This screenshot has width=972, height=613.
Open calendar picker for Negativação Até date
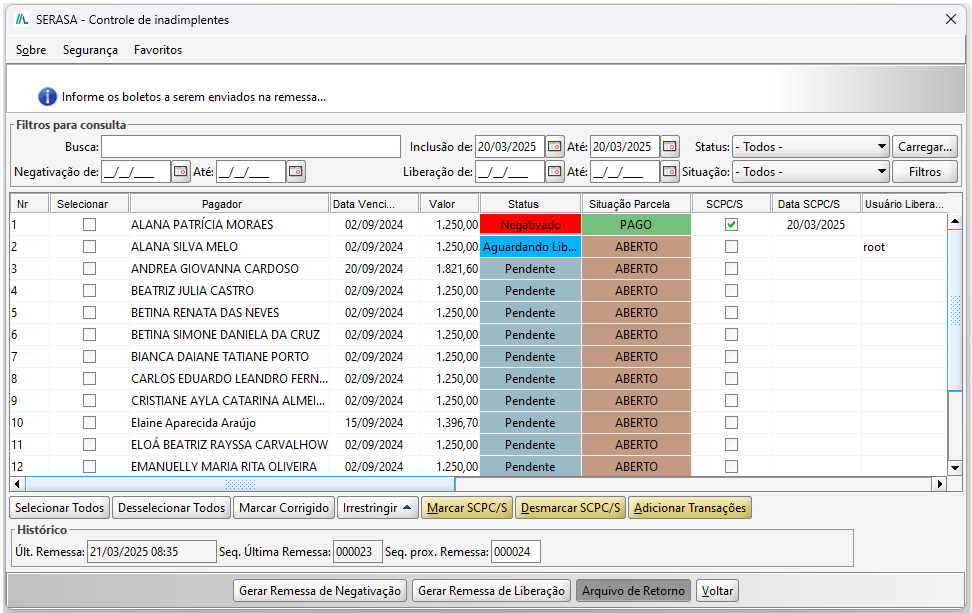[x=296, y=171]
